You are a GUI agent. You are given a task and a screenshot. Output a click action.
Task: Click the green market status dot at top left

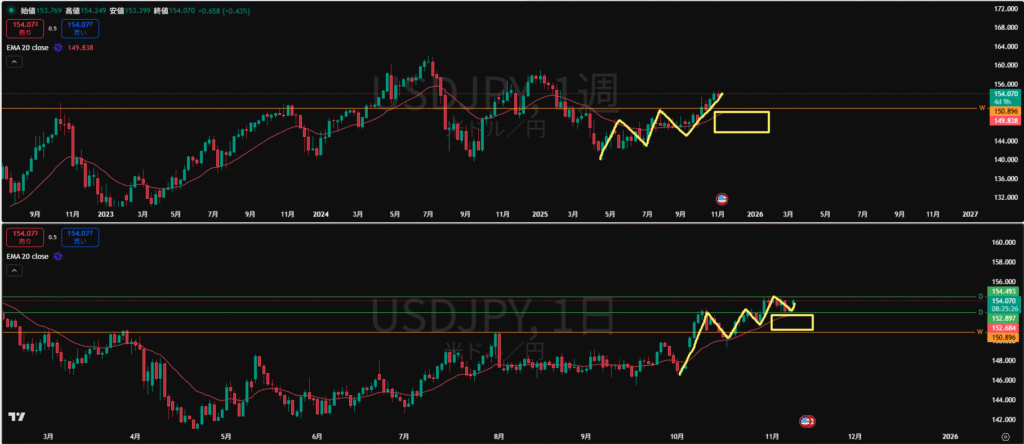tap(11, 10)
